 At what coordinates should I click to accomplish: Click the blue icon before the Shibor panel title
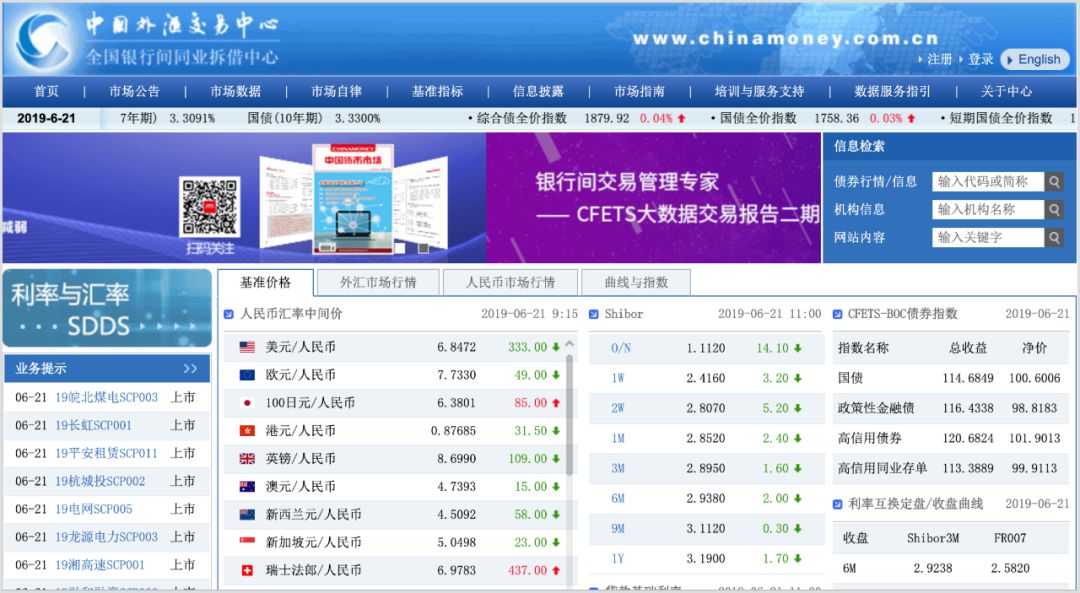click(594, 313)
